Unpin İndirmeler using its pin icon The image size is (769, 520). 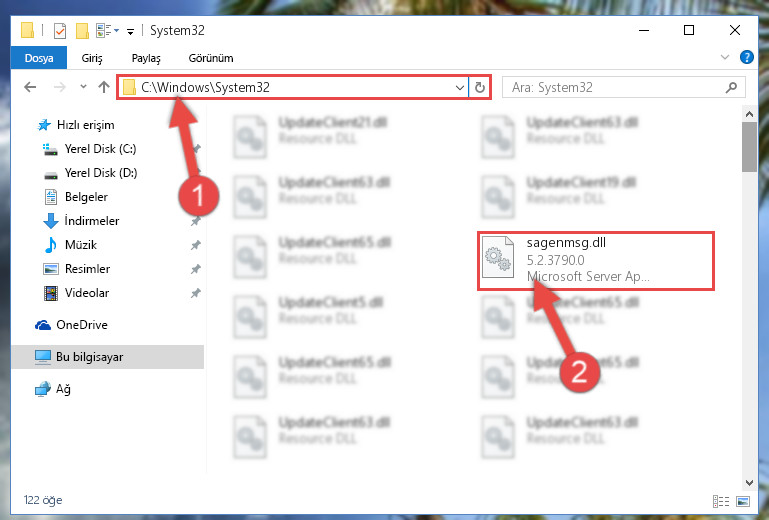tap(195, 221)
